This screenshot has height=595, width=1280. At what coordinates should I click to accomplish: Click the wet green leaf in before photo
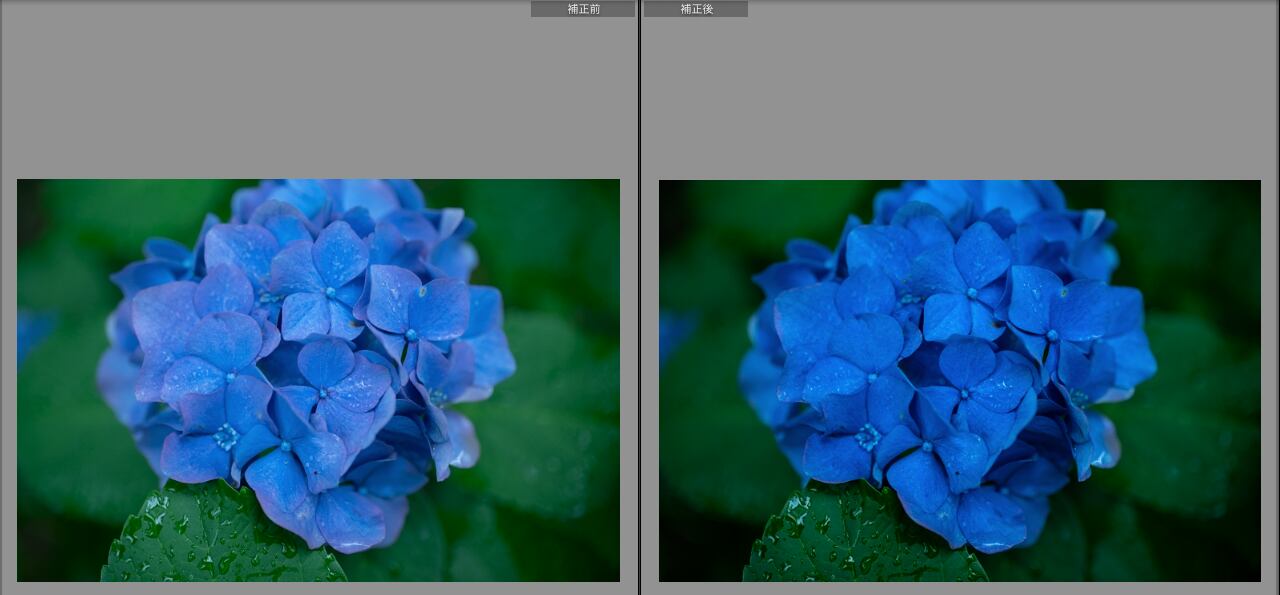pos(220,540)
